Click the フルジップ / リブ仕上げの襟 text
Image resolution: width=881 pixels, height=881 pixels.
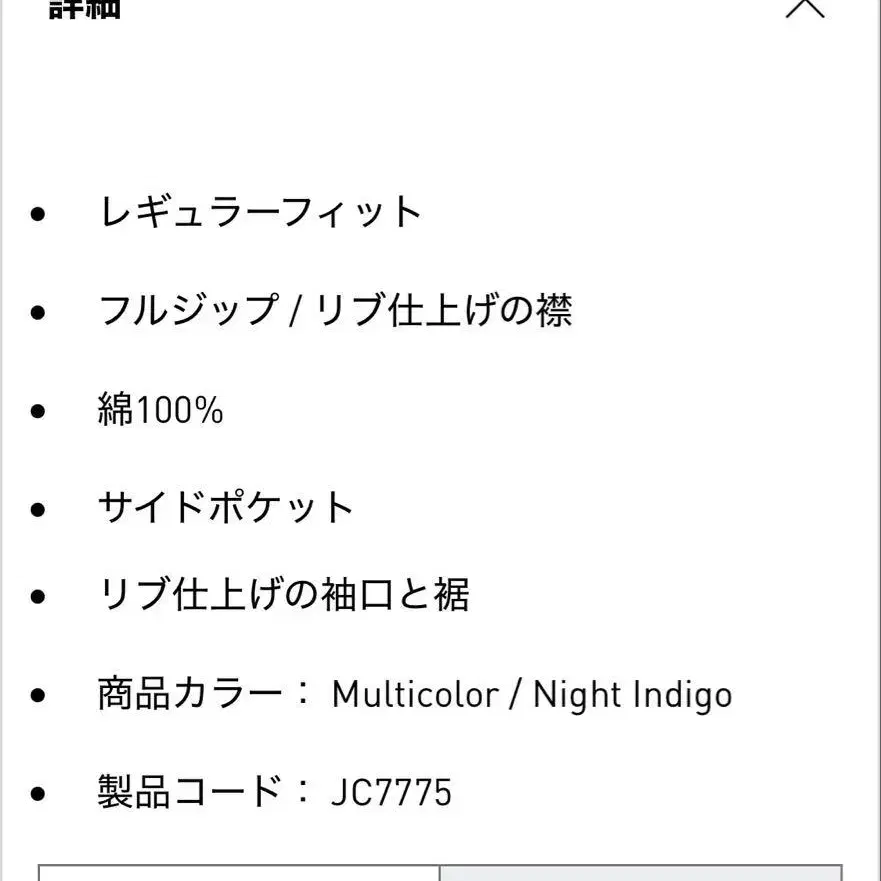click(335, 310)
